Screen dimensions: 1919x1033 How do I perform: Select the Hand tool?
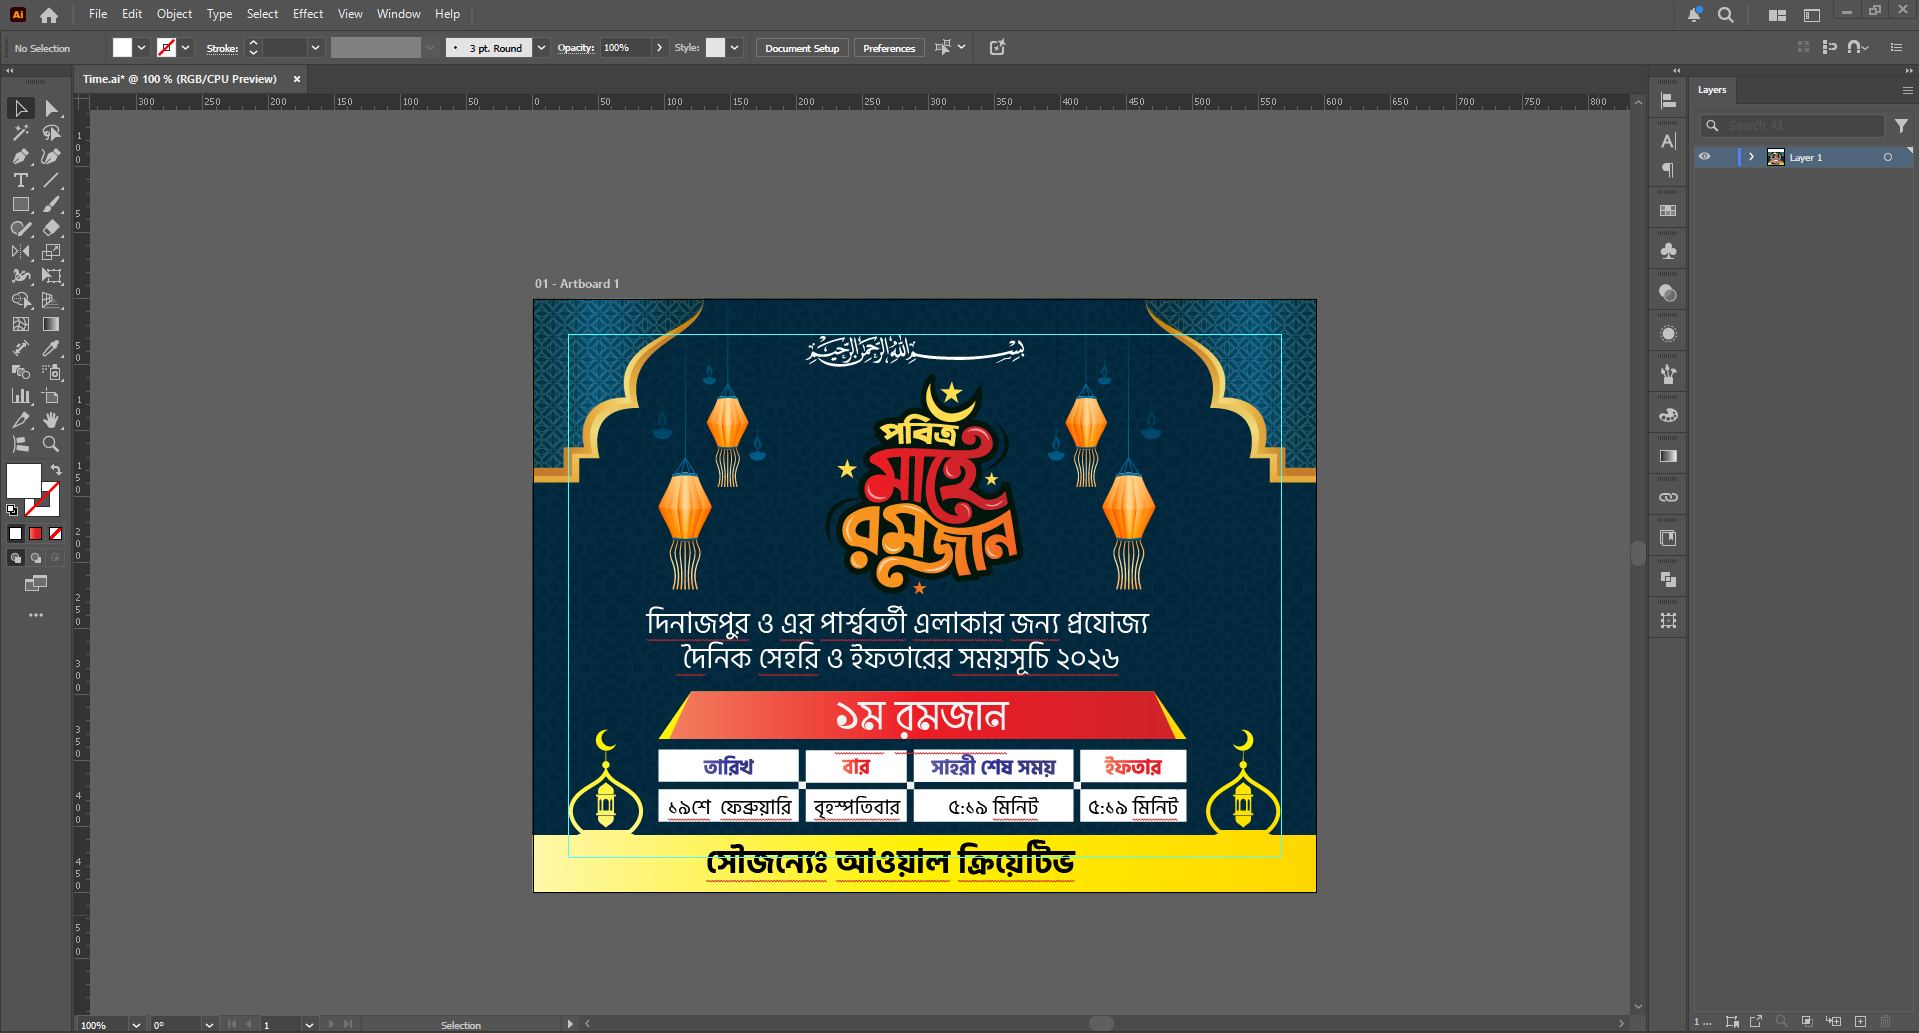tap(52, 420)
